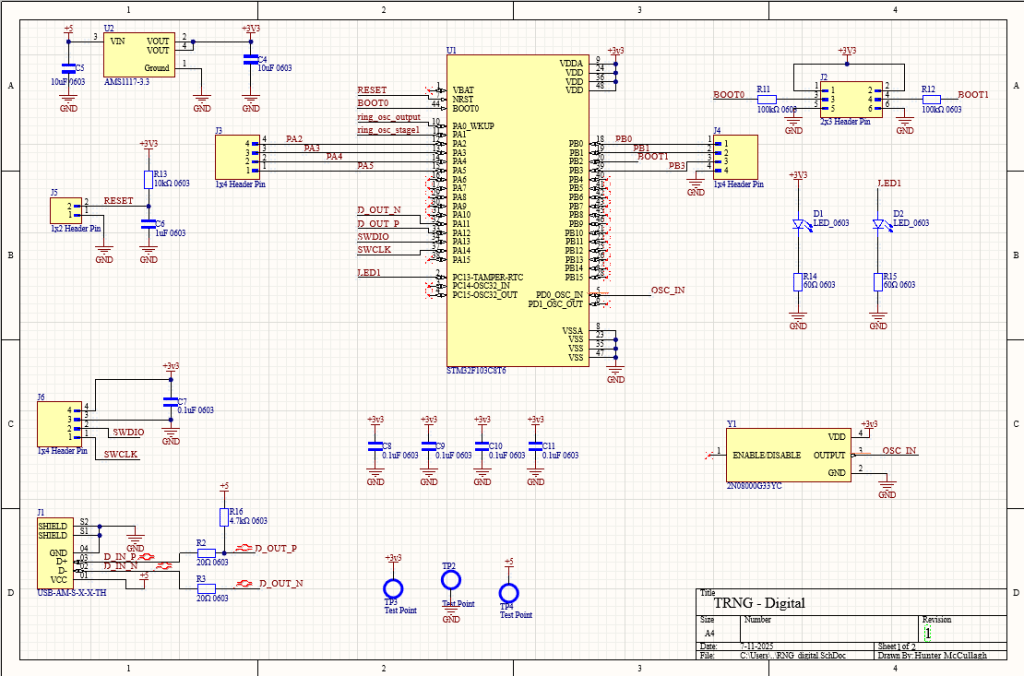Select the D2 LED symbol

pos(879,224)
